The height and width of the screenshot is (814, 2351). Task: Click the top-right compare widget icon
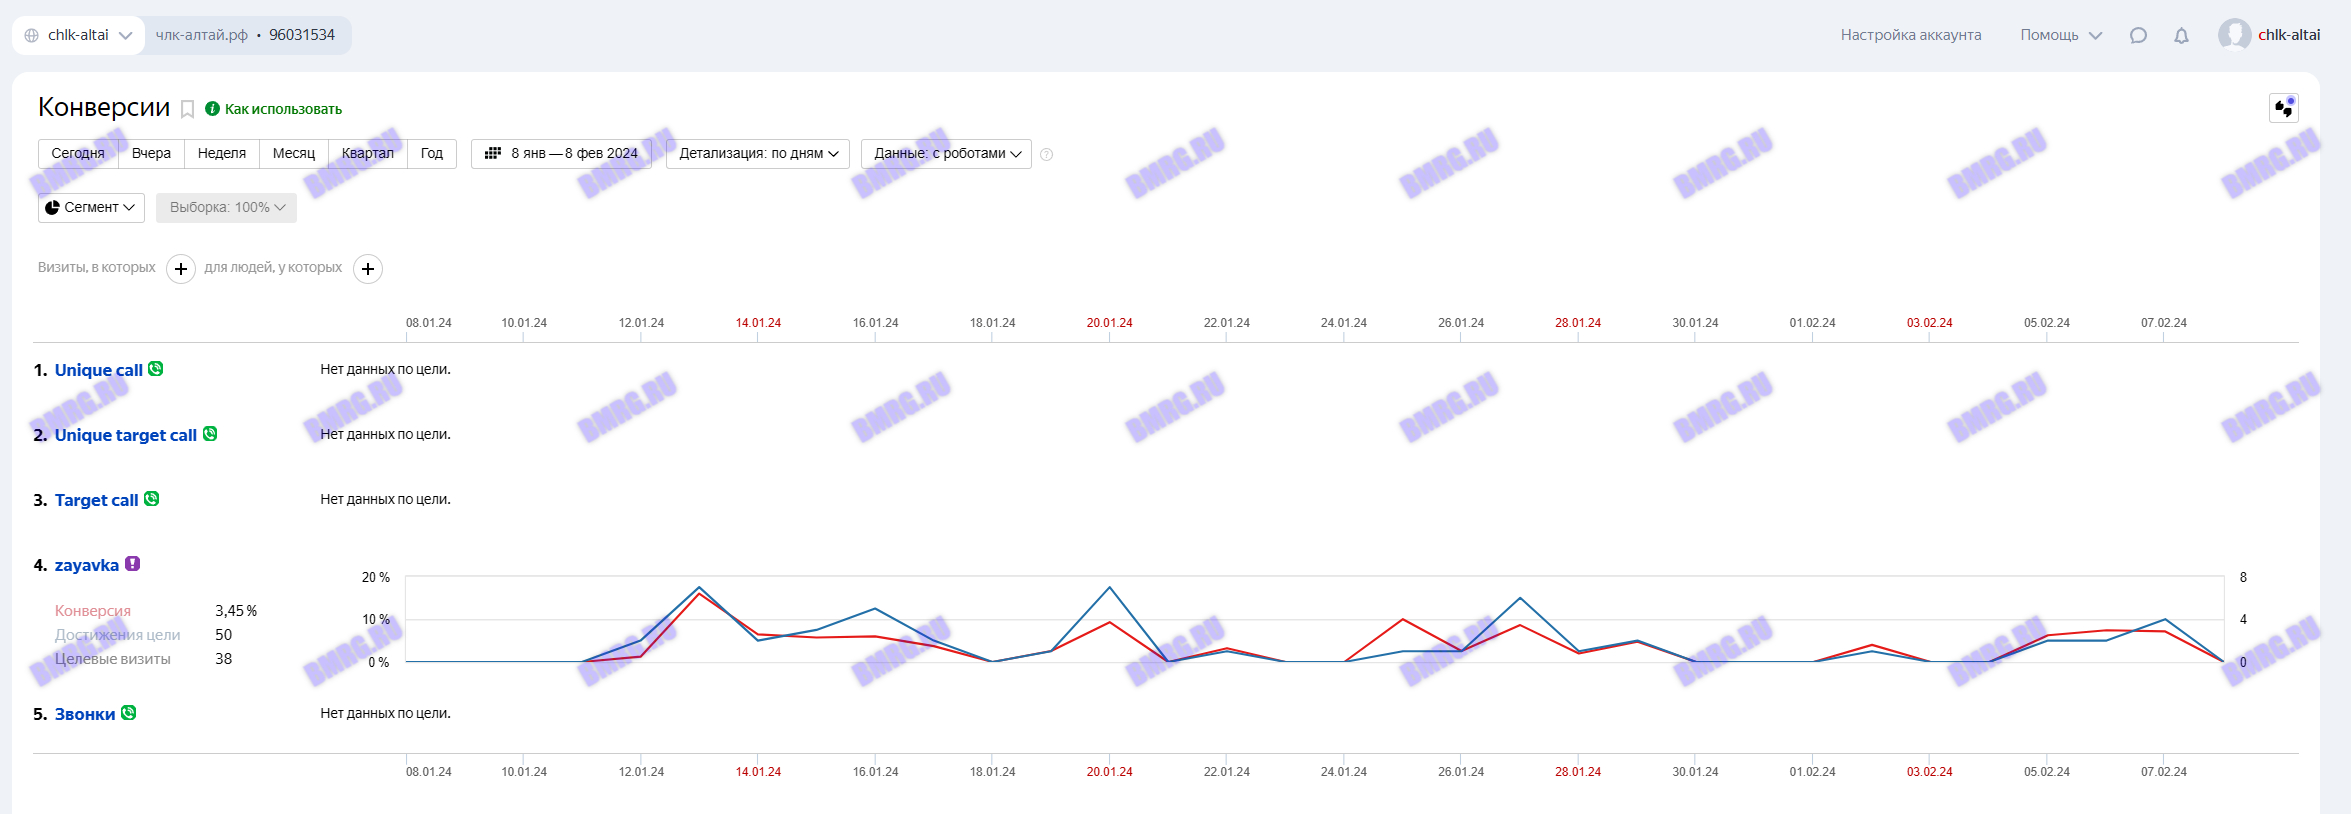point(2283,108)
